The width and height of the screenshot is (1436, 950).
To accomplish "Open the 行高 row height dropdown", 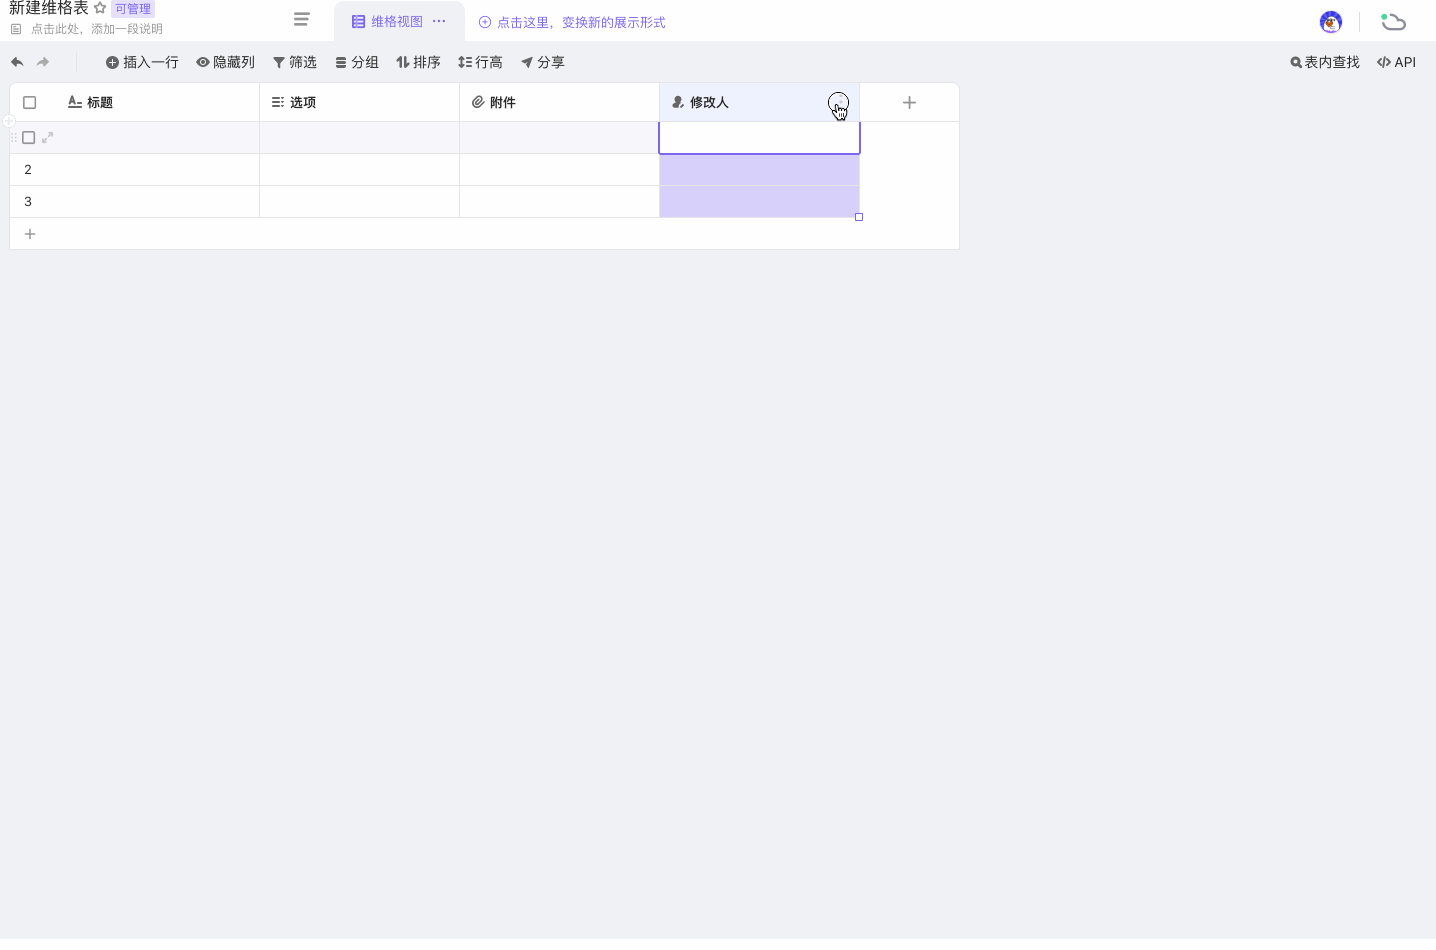I will [480, 62].
